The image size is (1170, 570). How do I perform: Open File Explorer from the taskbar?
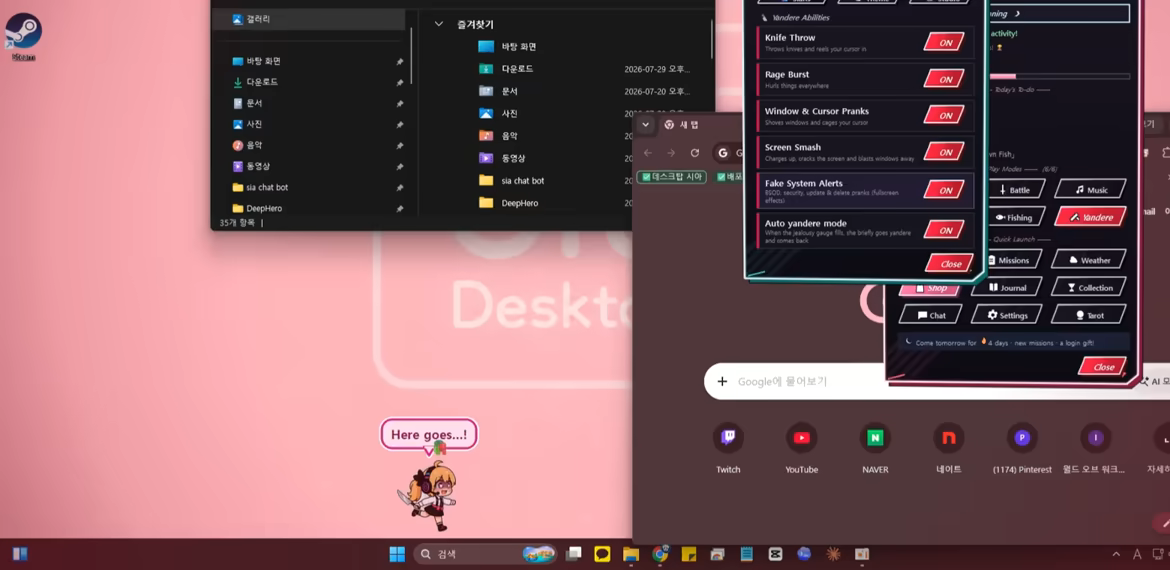click(631, 554)
